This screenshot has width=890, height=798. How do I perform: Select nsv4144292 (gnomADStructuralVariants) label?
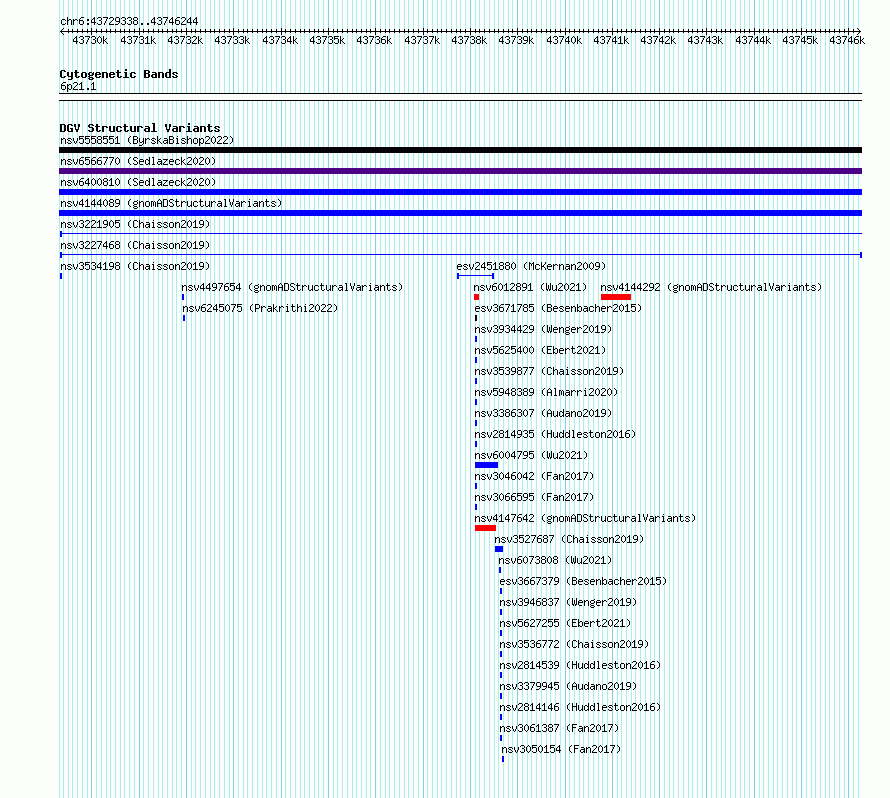pyautogui.click(x=711, y=287)
